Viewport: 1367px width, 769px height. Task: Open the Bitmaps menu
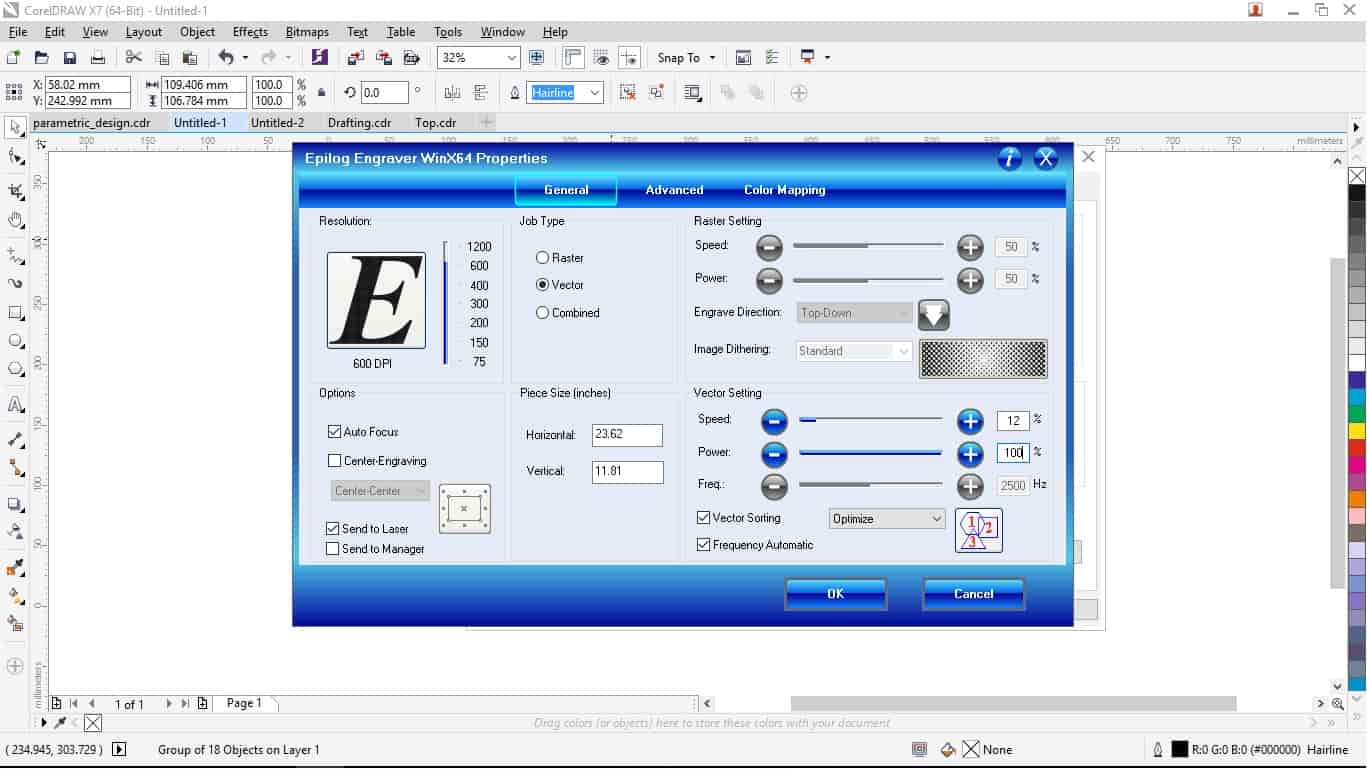(x=309, y=32)
